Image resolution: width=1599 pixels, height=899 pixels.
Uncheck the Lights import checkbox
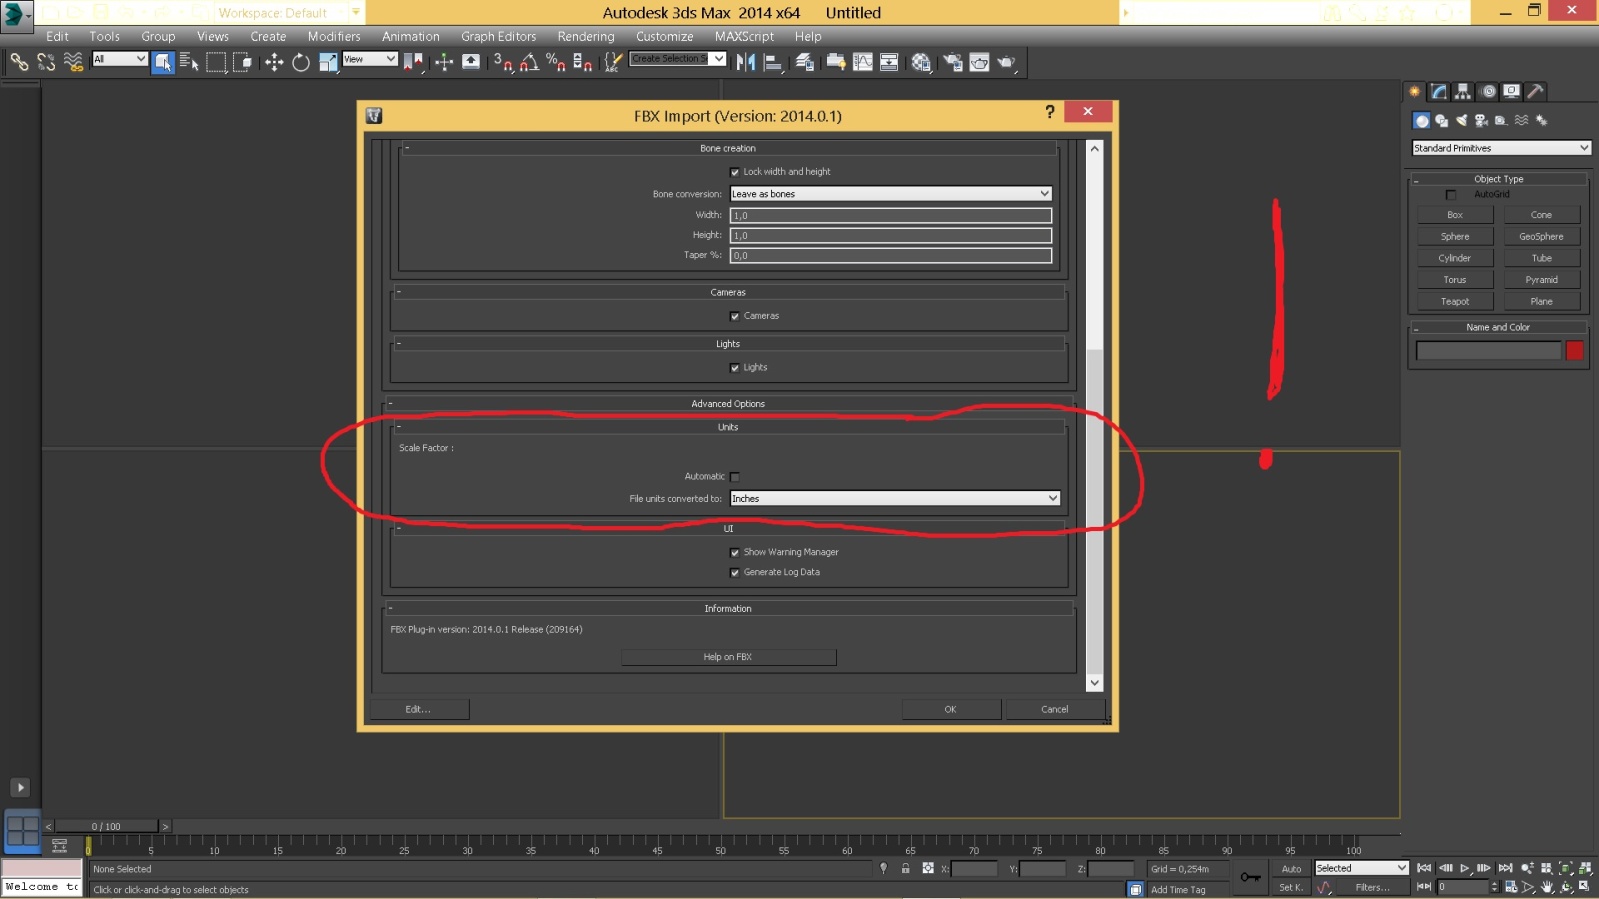coord(735,368)
